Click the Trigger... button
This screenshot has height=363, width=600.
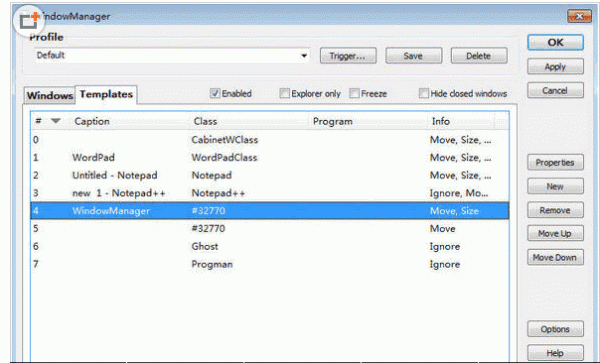coord(348,56)
